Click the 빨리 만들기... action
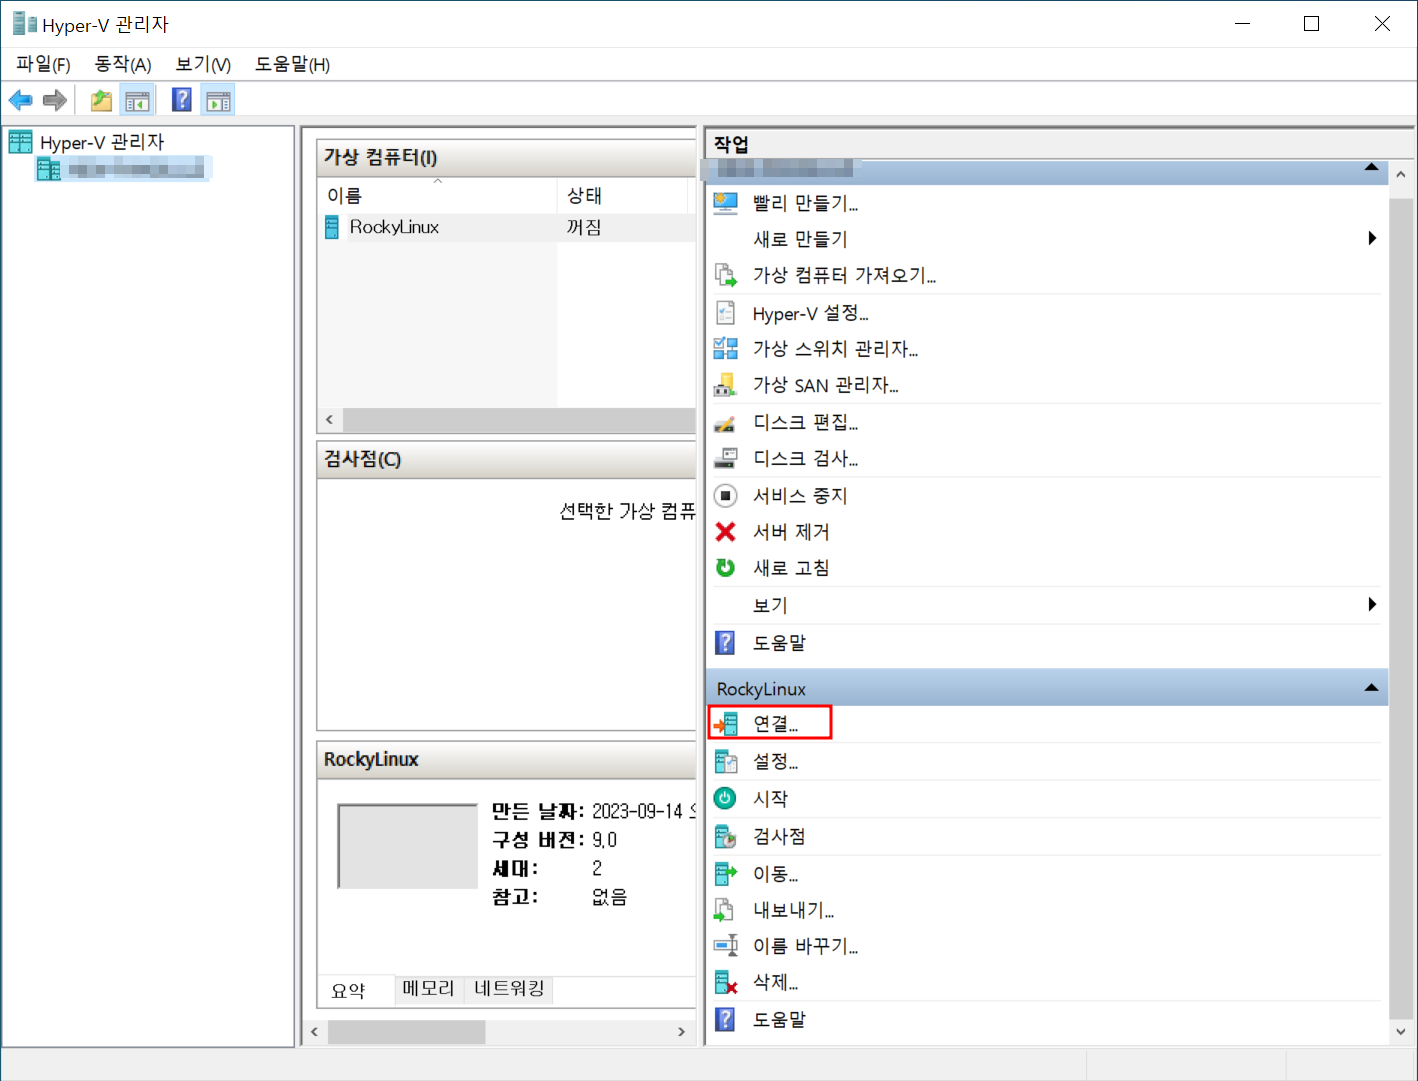This screenshot has width=1418, height=1081. 805,203
